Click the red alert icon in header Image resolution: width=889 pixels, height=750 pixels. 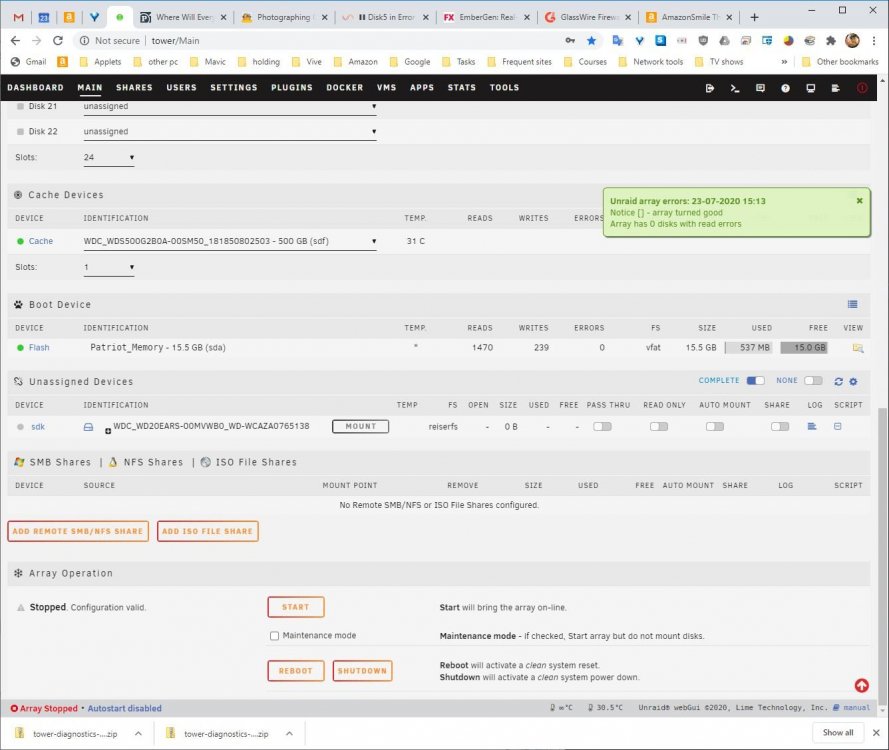point(862,88)
